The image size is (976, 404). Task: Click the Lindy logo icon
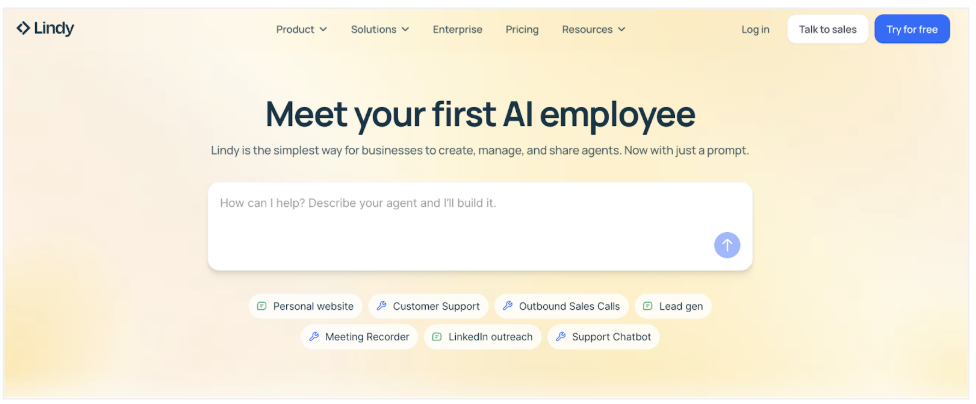[x=24, y=29]
